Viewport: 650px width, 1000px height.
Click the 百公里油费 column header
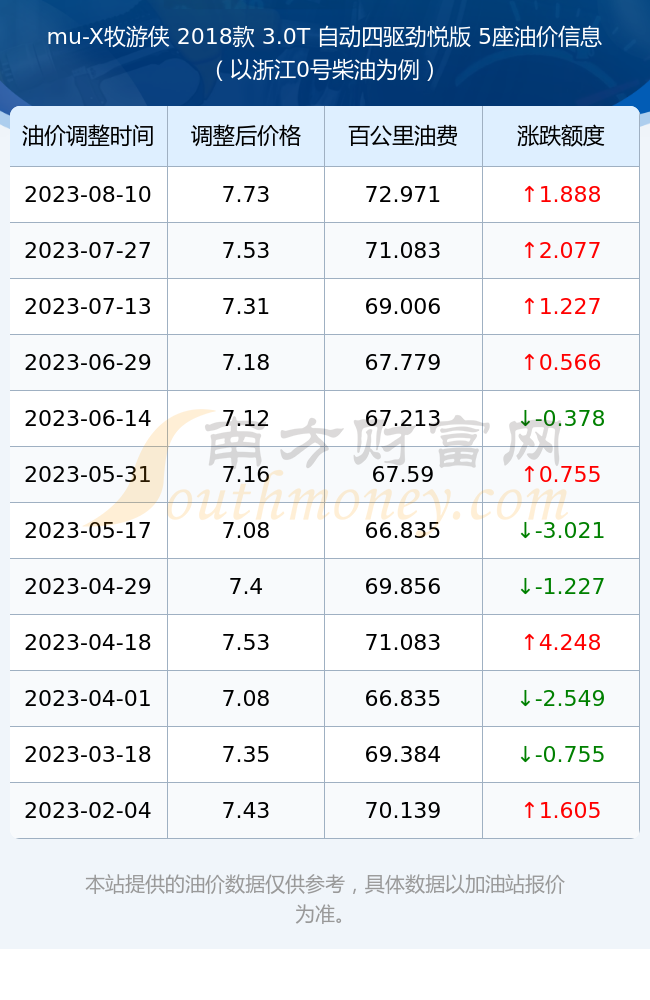coord(403,136)
